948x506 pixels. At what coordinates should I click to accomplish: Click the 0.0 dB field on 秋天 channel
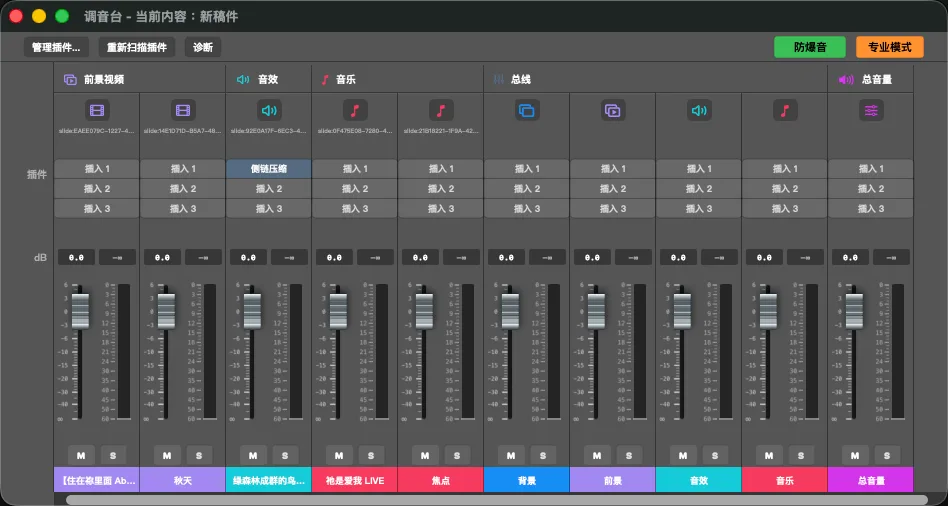pyautogui.click(x=163, y=258)
